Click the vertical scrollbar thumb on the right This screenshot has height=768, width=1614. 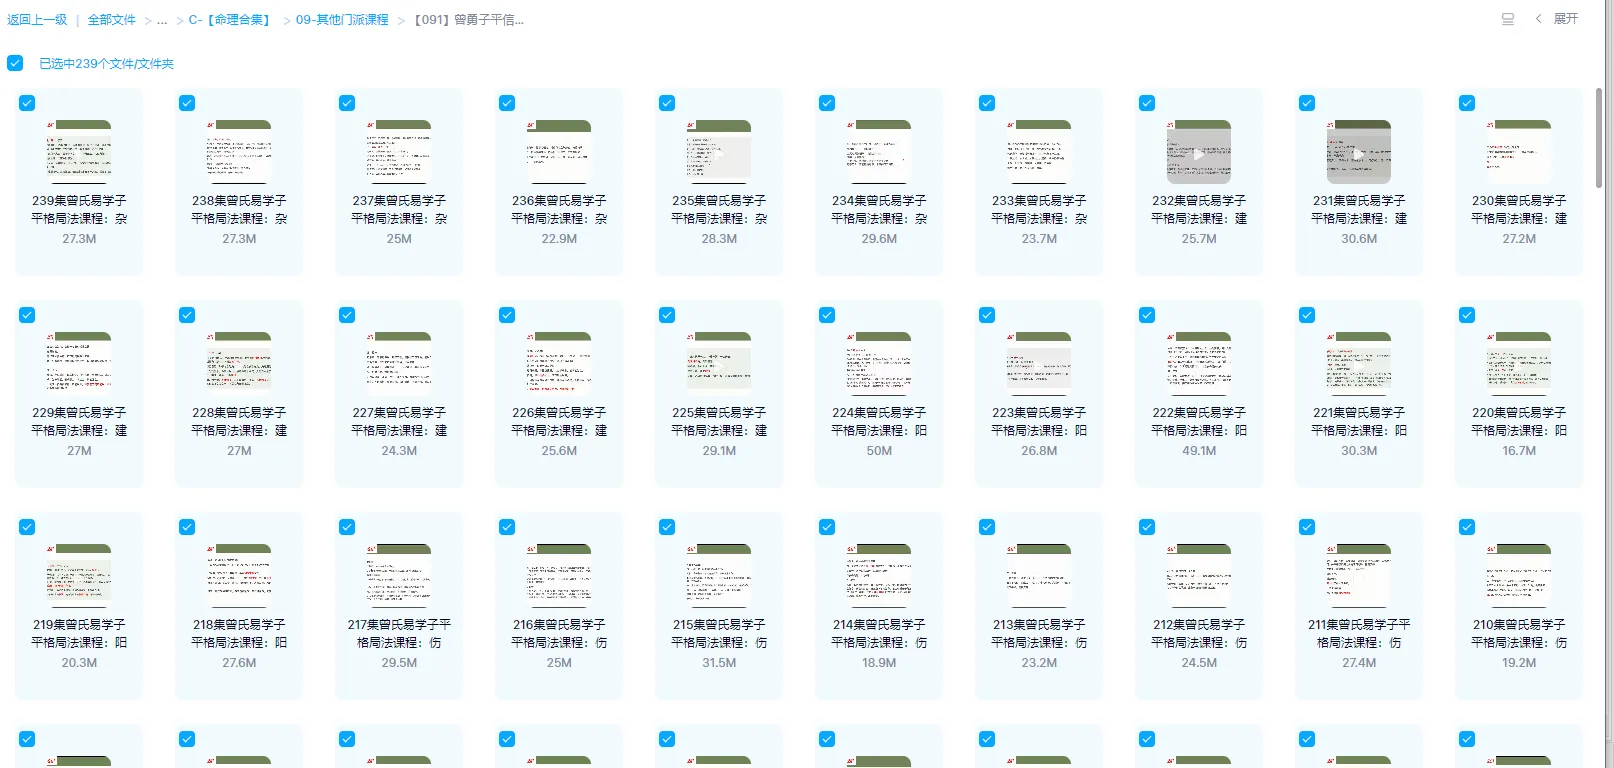(1599, 138)
